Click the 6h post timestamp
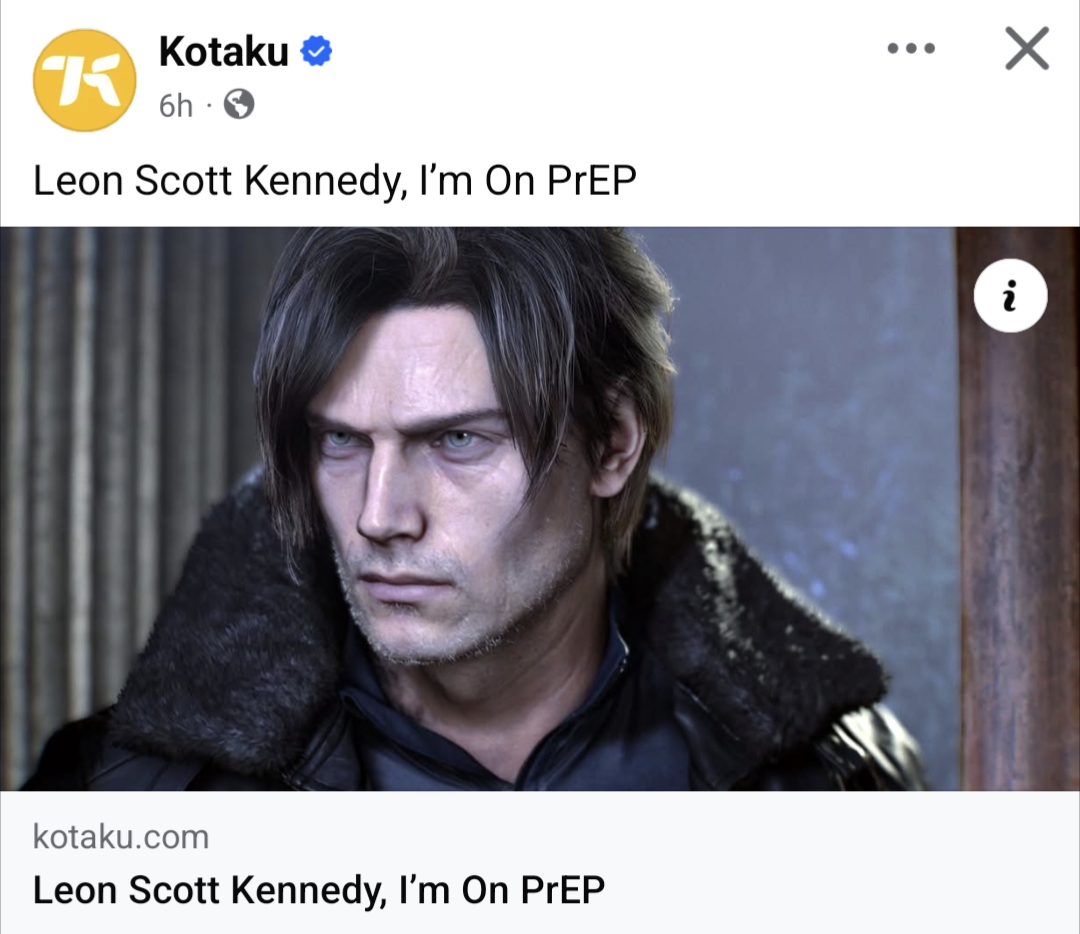Screen dimensions: 1080x934 point(175,105)
